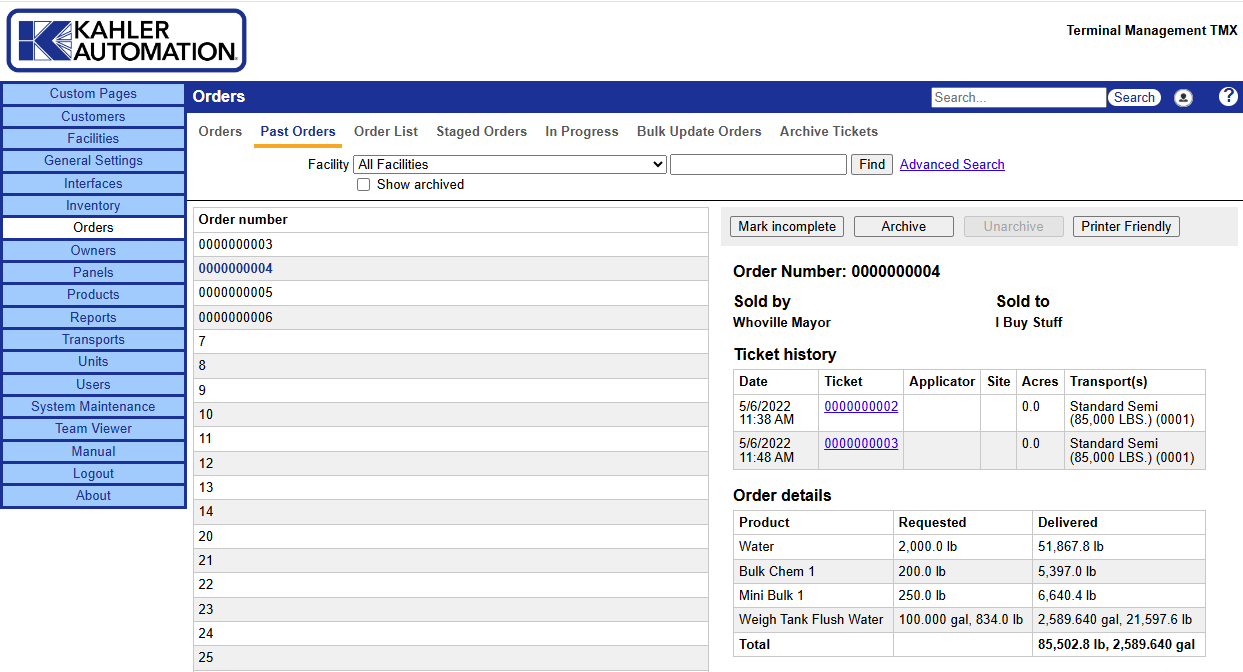Switch to the Staged Orders tab
This screenshot has height=672, width=1243.
(x=481, y=132)
